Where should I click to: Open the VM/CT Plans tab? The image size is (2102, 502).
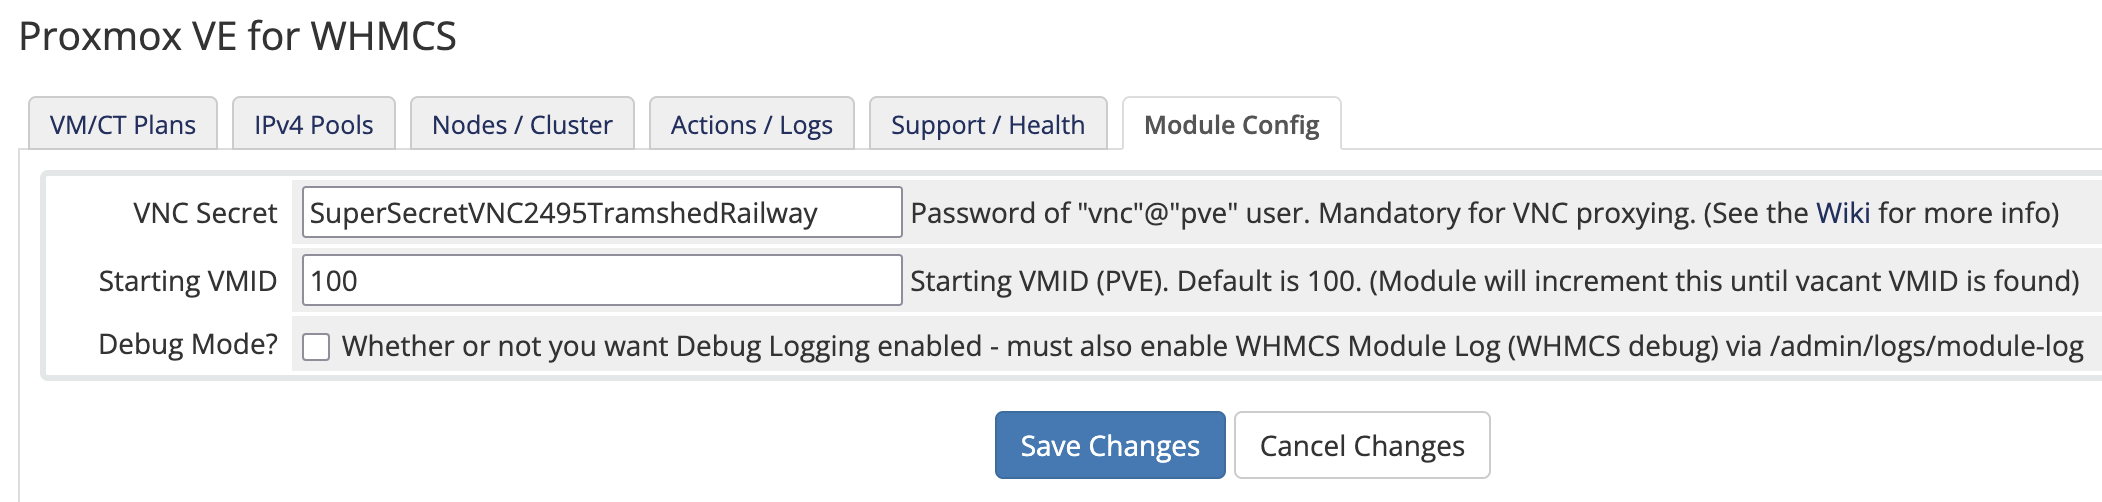(123, 125)
